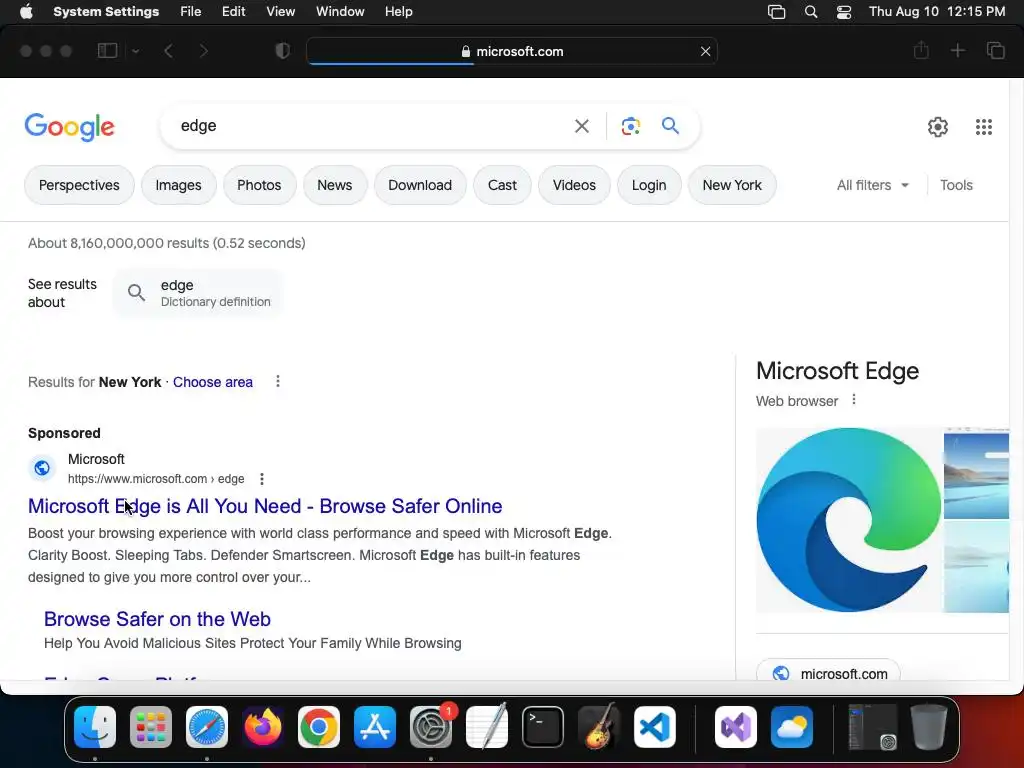
Task: Open the Google apps grid
Action: [984, 127]
